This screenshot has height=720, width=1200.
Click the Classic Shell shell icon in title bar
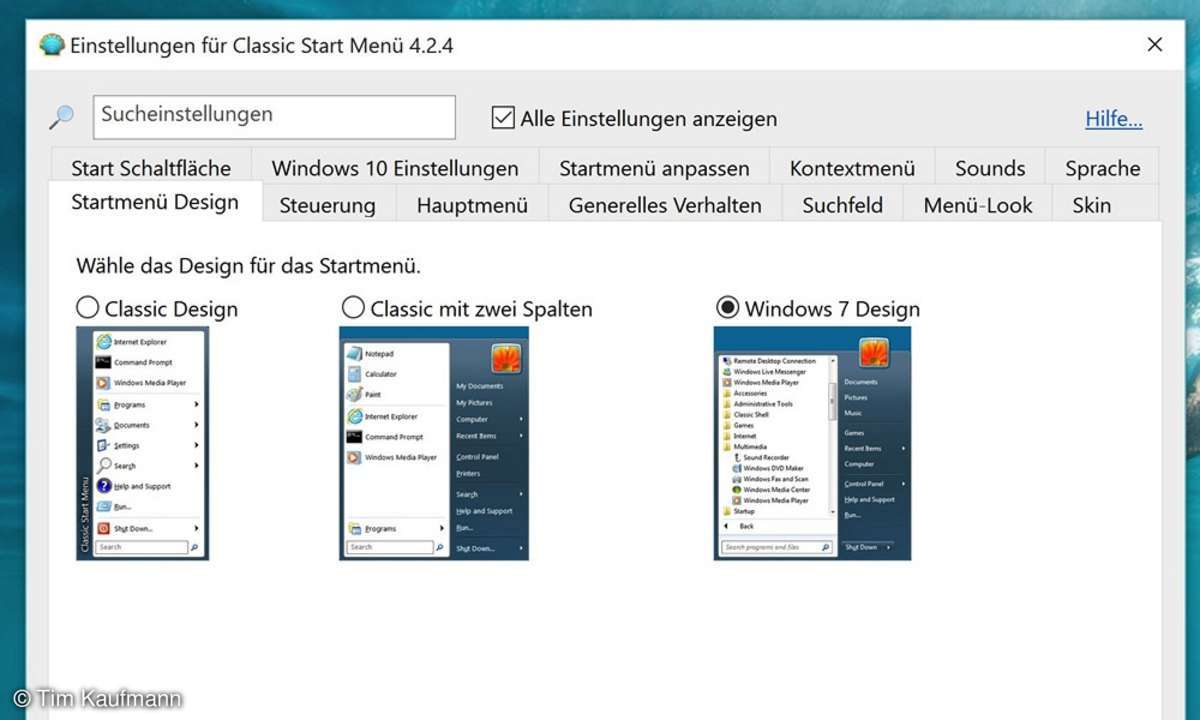pyautogui.click(x=51, y=46)
